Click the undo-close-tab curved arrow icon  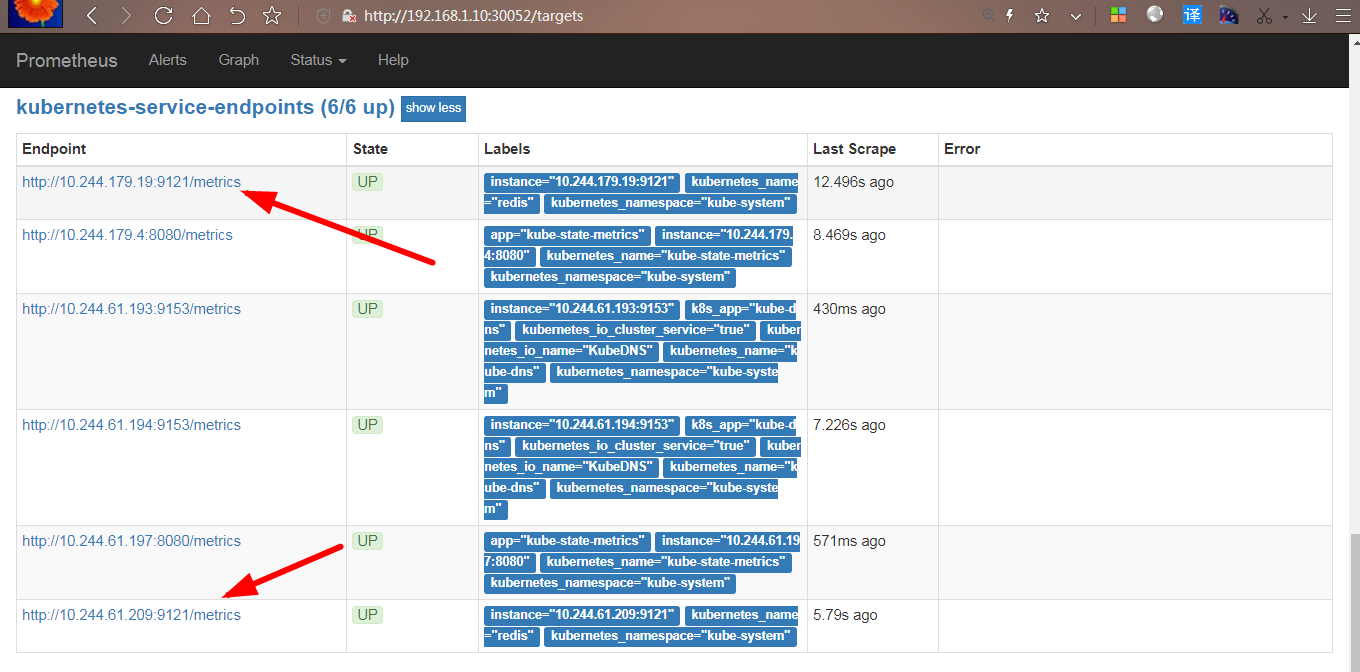coord(237,16)
